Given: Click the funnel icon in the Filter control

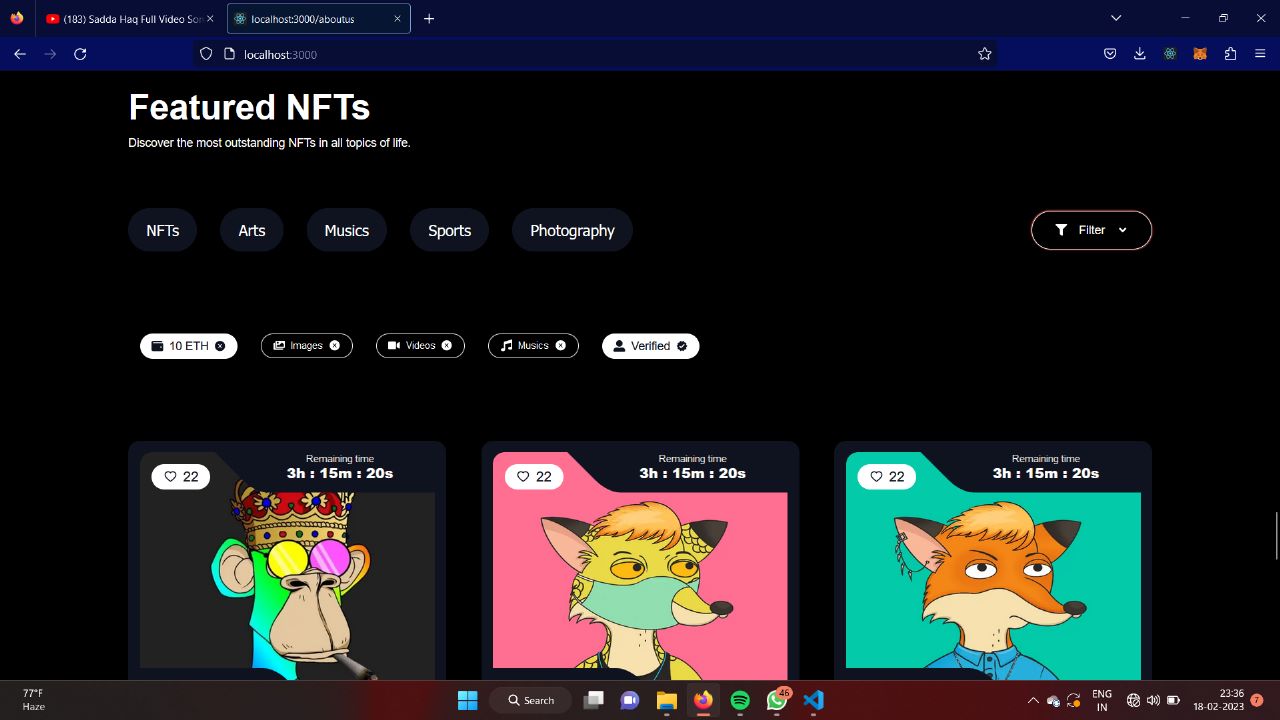Looking at the screenshot, I should click(1061, 230).
